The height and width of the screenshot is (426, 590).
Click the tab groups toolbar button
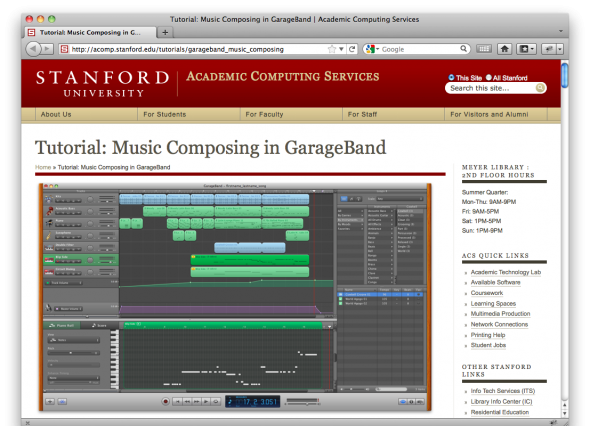(484, 49)
